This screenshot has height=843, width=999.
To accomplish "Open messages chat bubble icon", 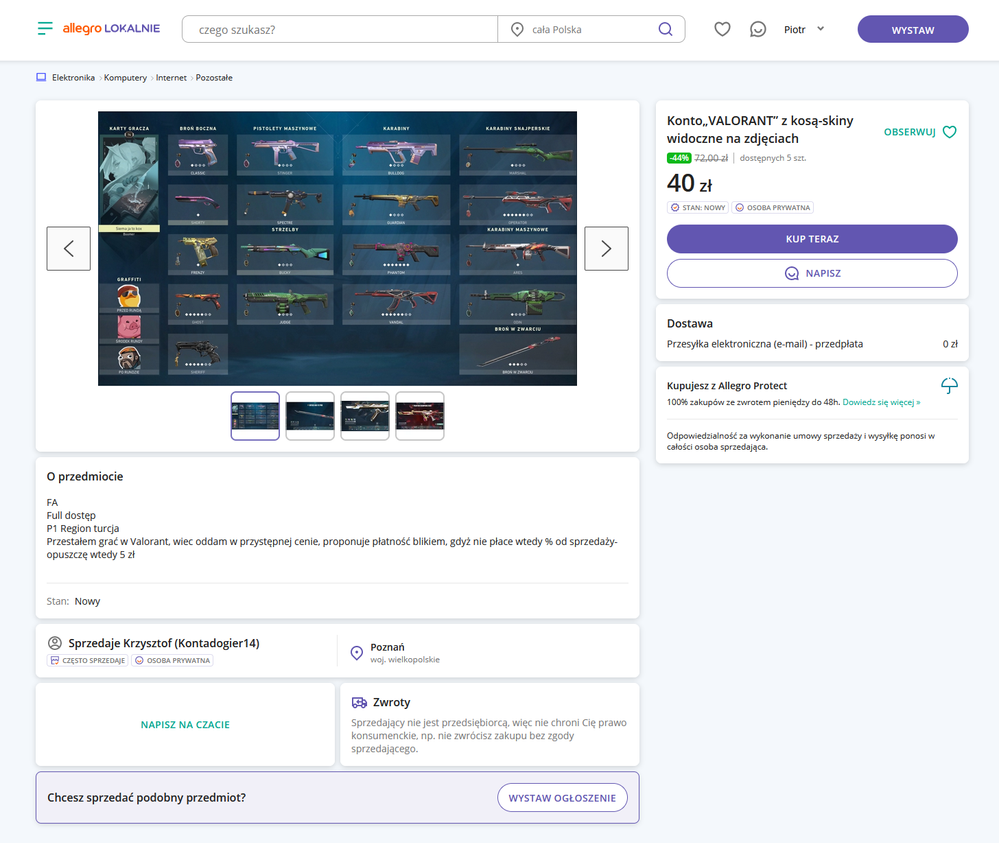I will [758, 29].
